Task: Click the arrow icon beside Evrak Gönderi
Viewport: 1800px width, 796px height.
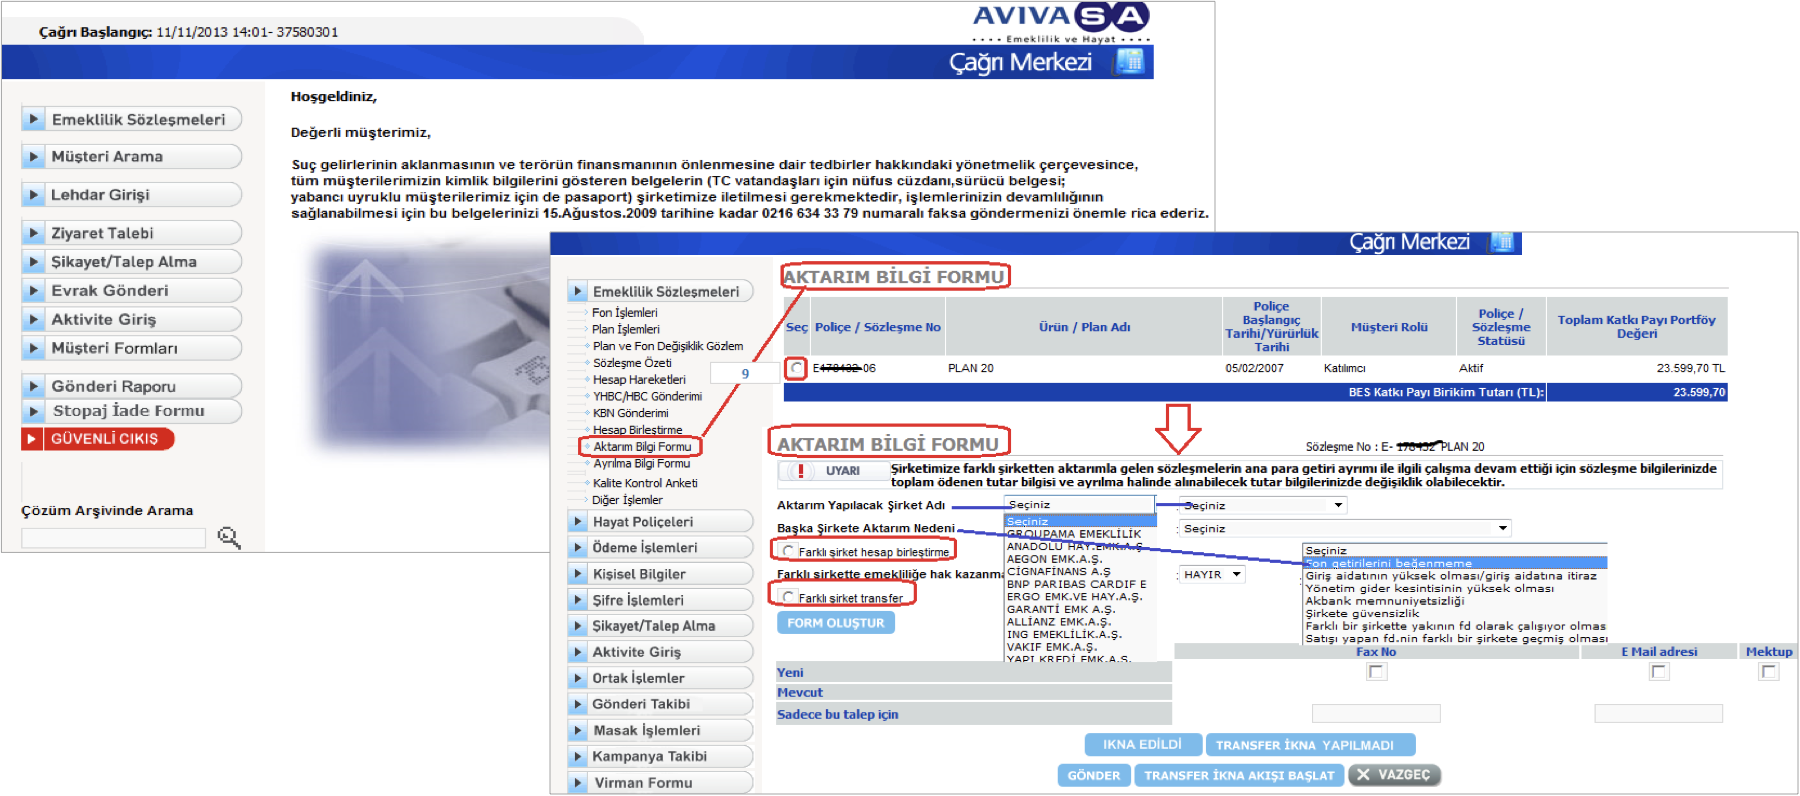Action: [33, 290]
